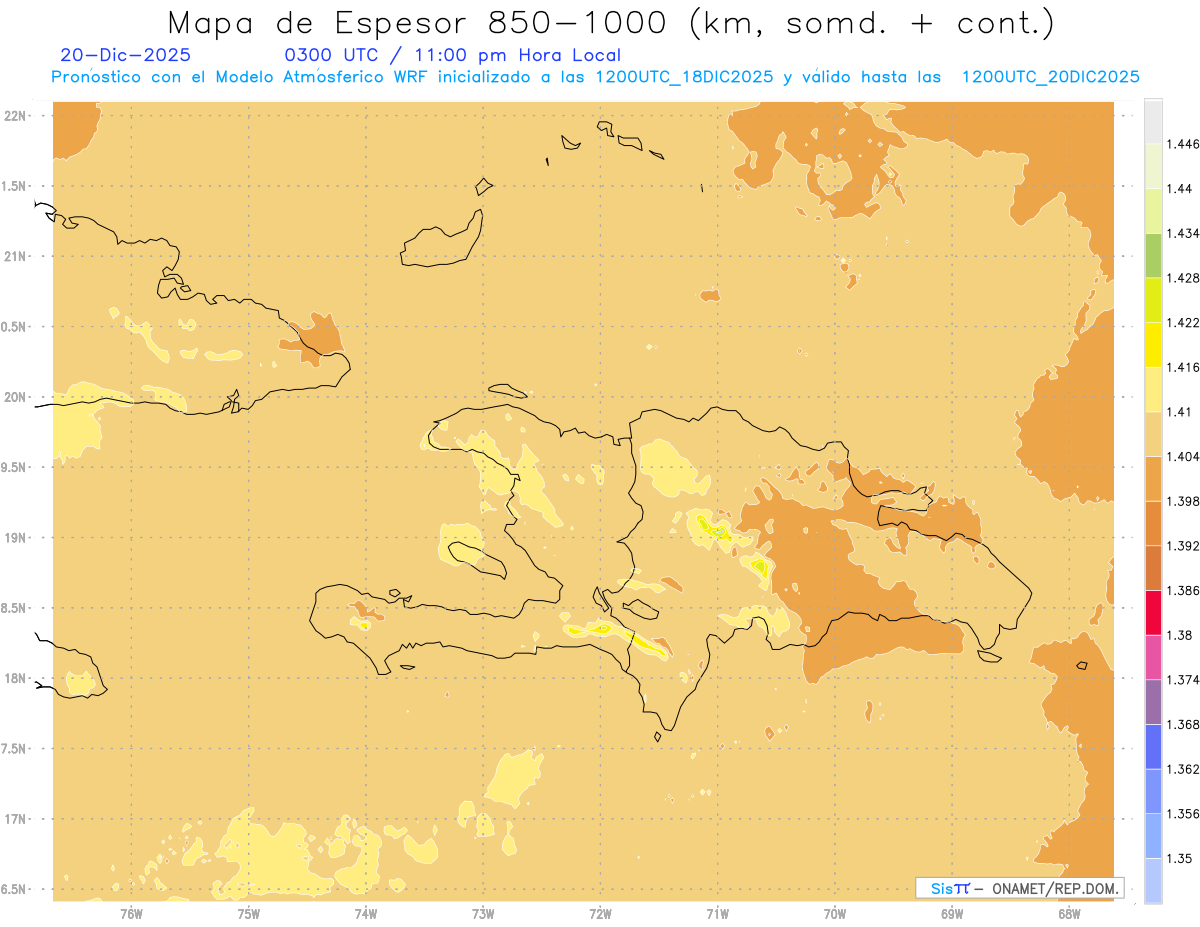Select the '6.5N' latitude tick label
The width and height of the screenshot is (1200, 927).
(14, 890)
